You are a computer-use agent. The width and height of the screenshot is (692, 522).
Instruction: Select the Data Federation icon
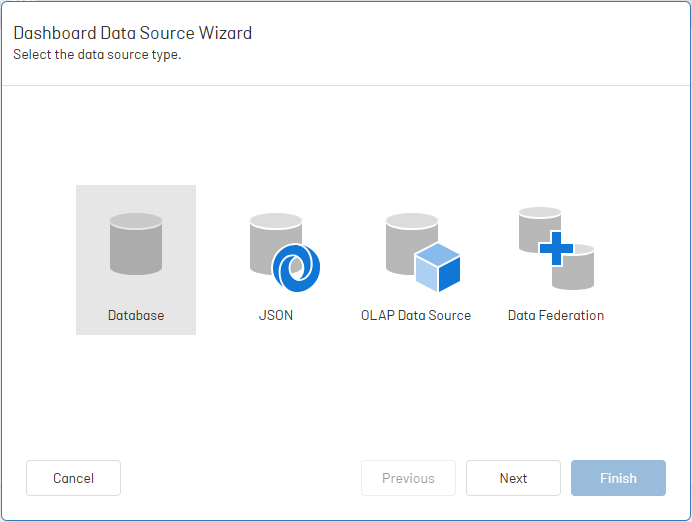point(556,248)
